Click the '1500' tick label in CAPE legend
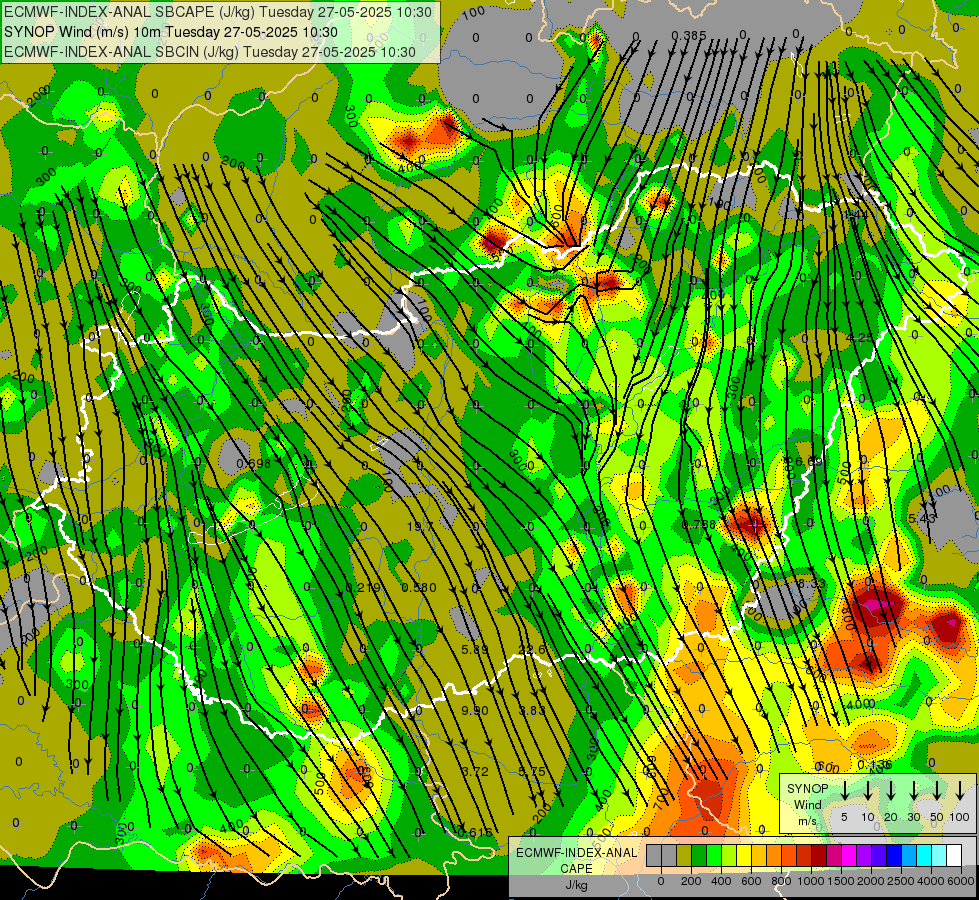This screenshot has height=900, width=979. 841,881
